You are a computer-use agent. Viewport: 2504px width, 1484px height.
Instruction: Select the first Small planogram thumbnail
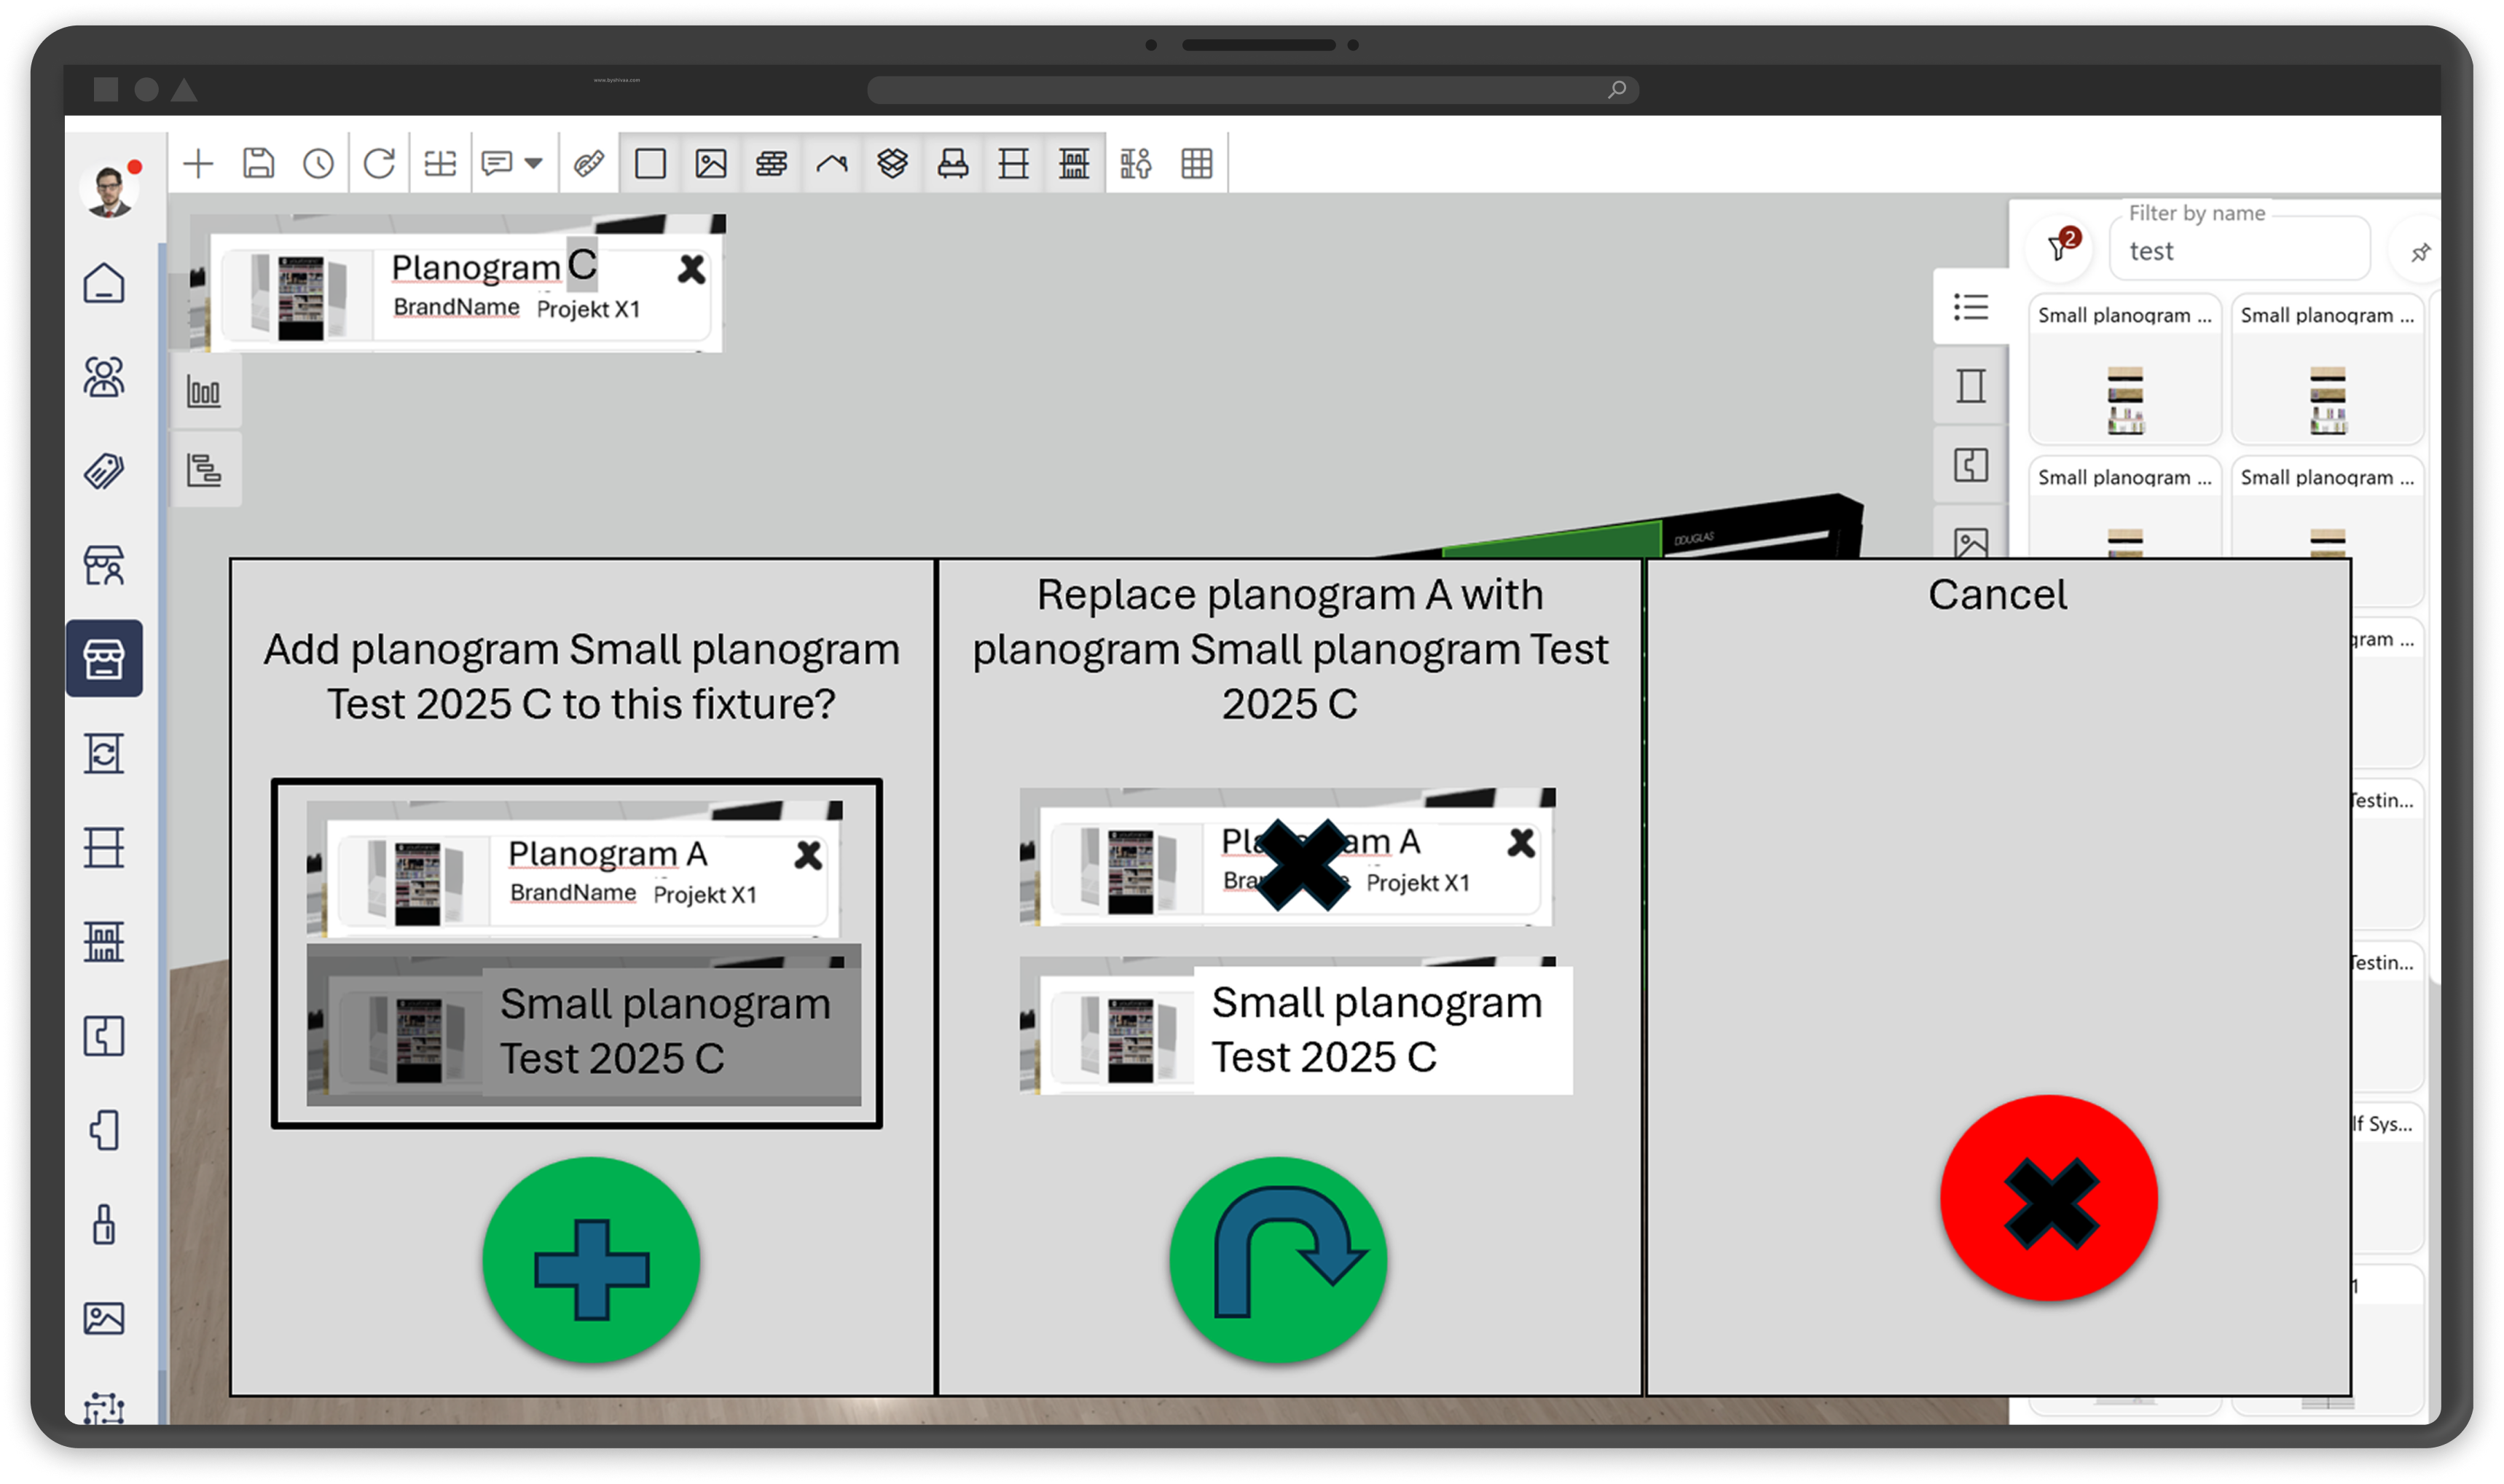click(2124, 370)
